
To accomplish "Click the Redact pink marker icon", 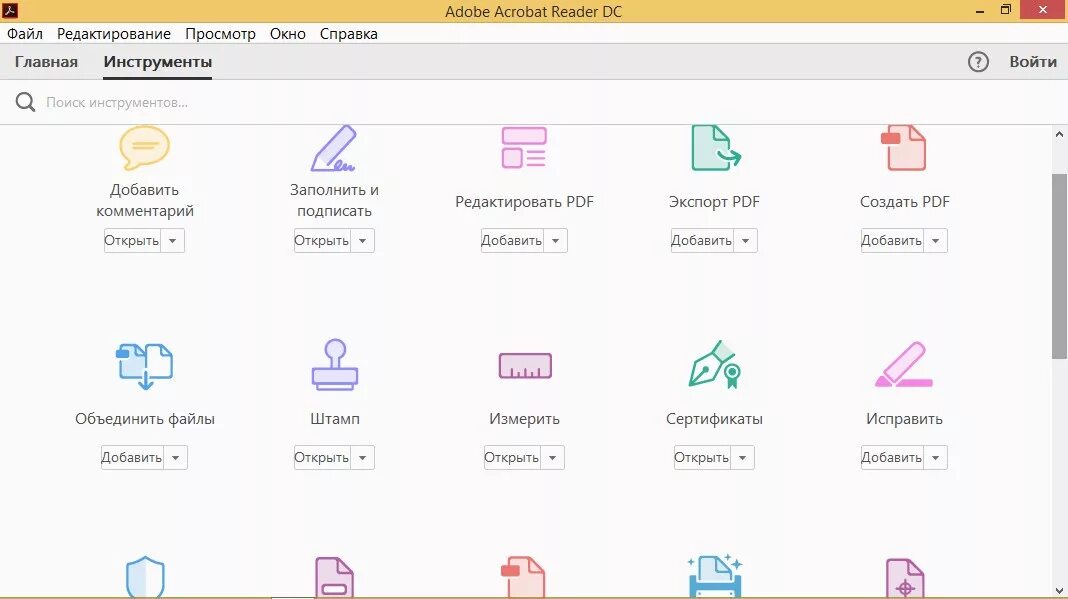I will coord(904,365).
